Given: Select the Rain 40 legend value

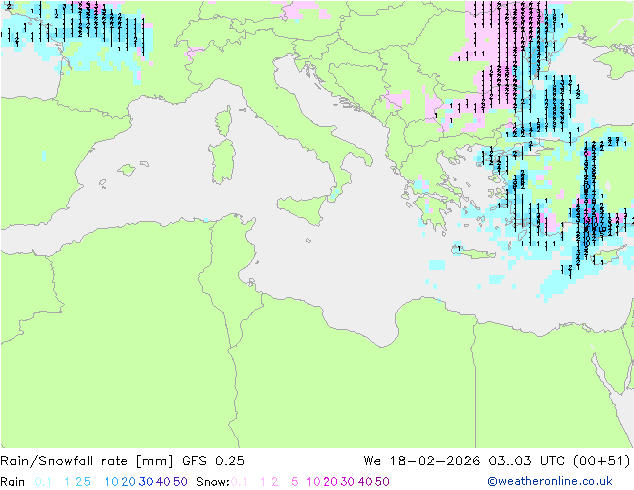Looking at the screenshot, I should click(x=163, y=482).
